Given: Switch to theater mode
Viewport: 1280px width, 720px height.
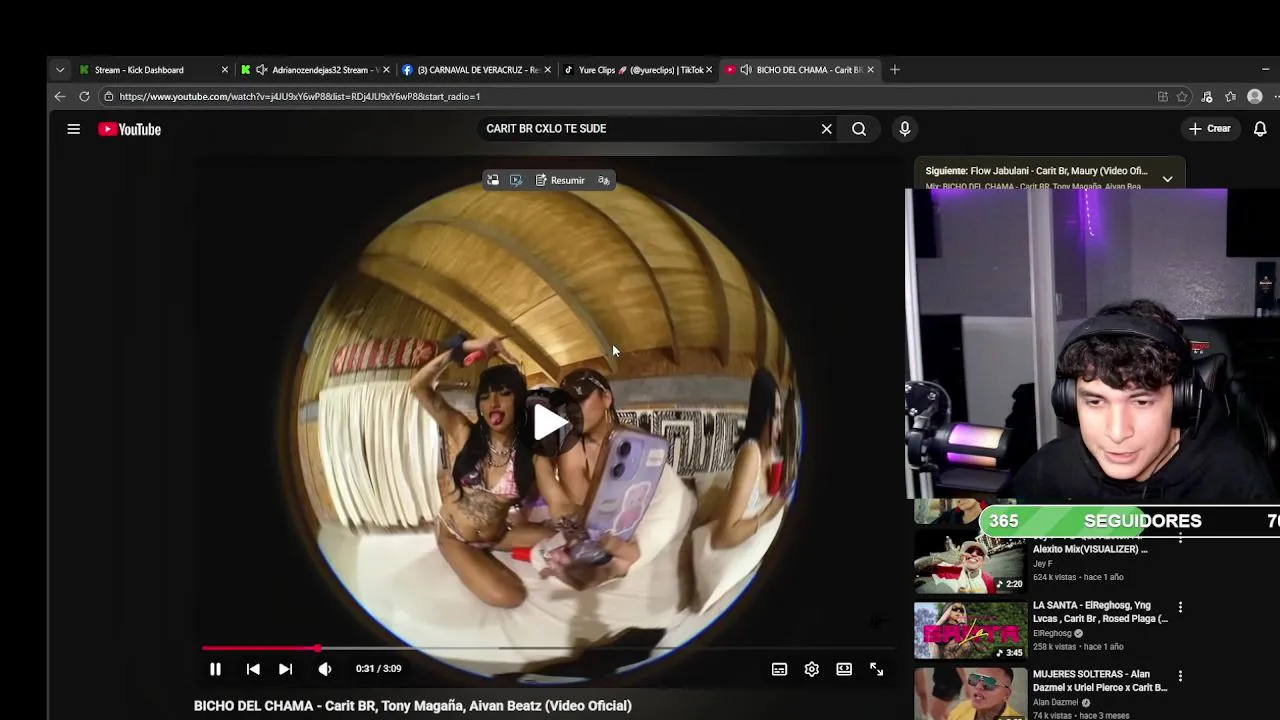Looking at the screenshot, I should point(844,669).
